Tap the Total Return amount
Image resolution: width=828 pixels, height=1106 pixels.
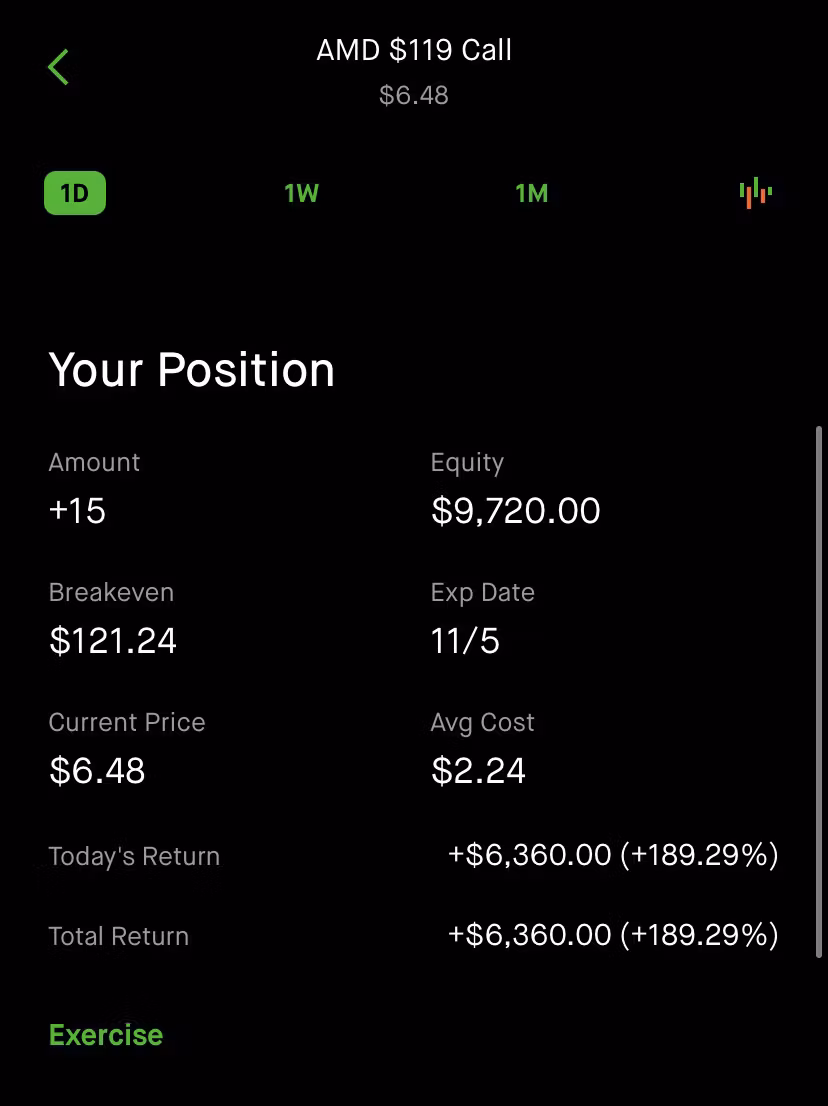(612, 935)
